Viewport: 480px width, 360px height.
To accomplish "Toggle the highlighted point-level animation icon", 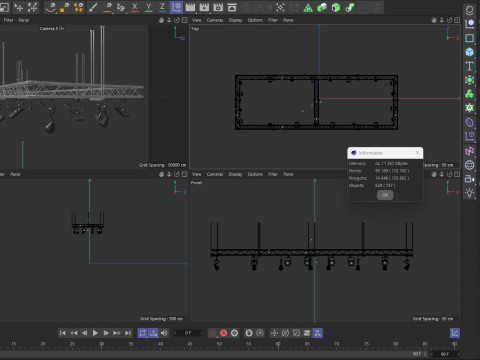I will (x=318, y=333).
